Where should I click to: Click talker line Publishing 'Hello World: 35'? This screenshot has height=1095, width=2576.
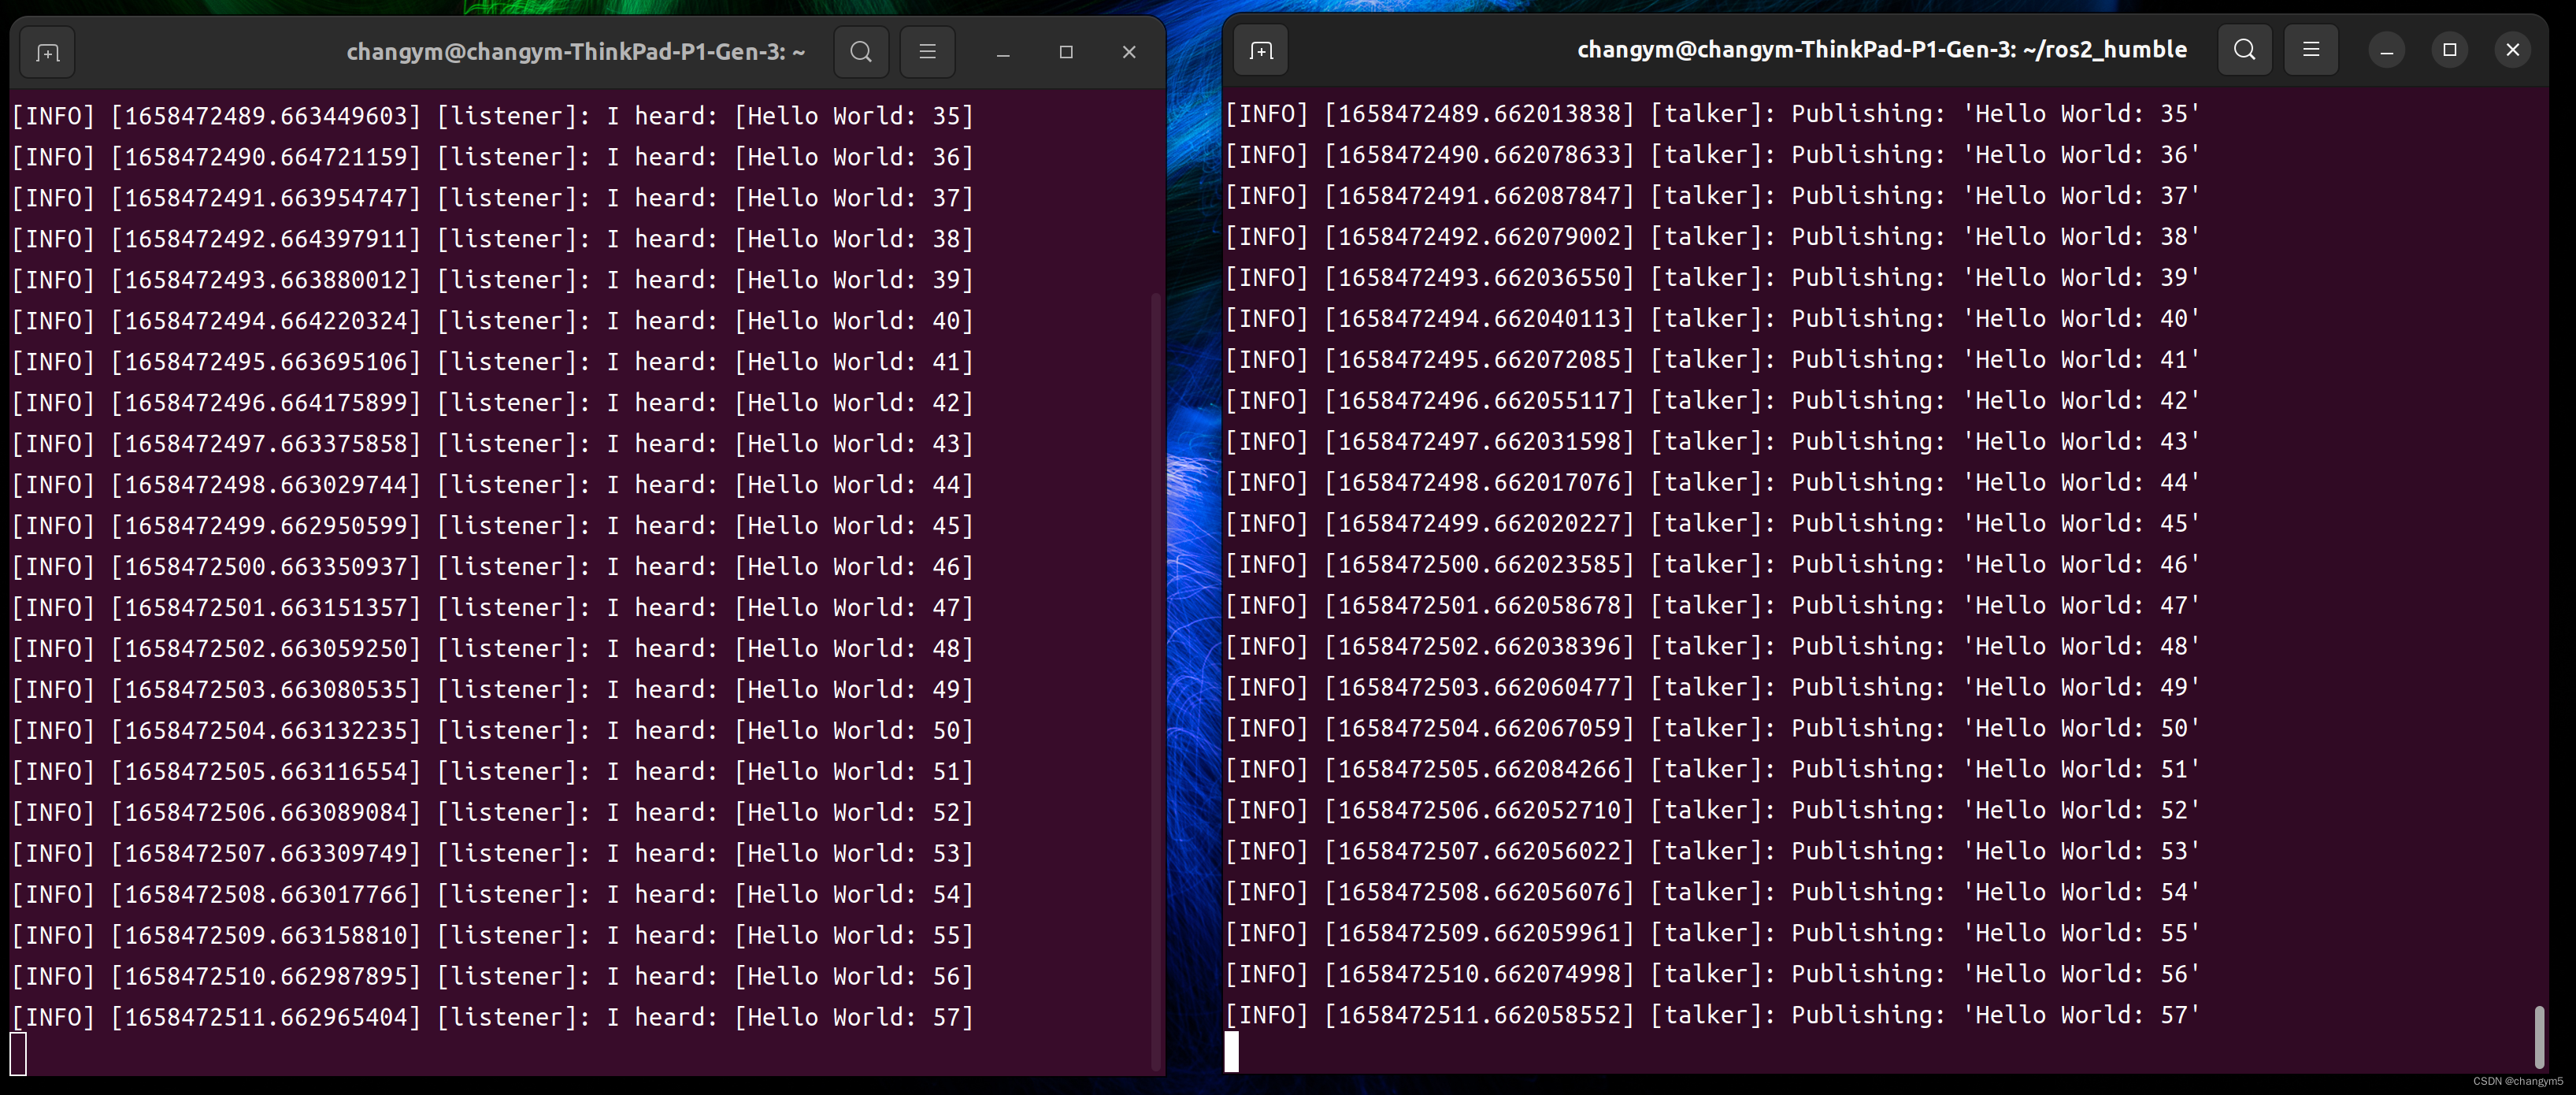pos(1713,114)
